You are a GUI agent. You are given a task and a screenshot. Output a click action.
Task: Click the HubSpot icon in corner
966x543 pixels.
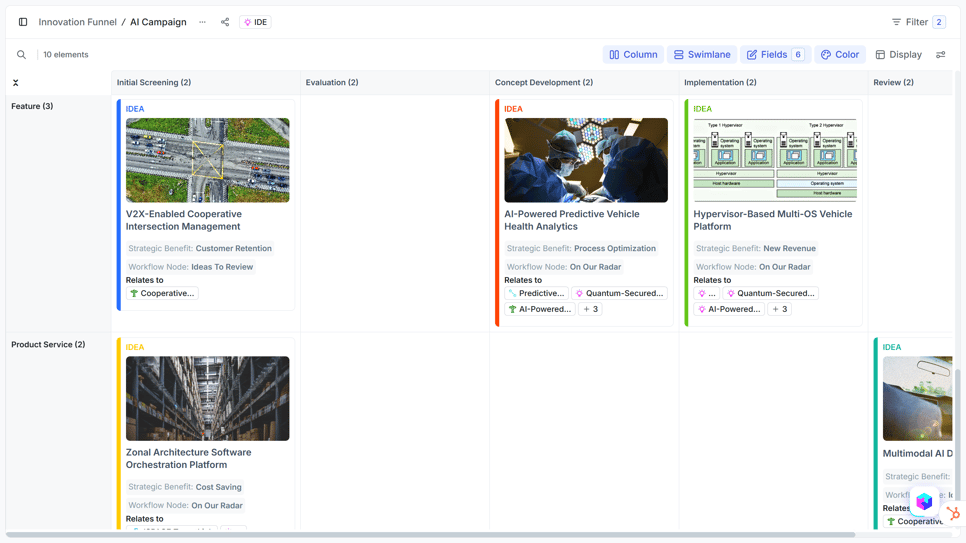click(953, 513)
